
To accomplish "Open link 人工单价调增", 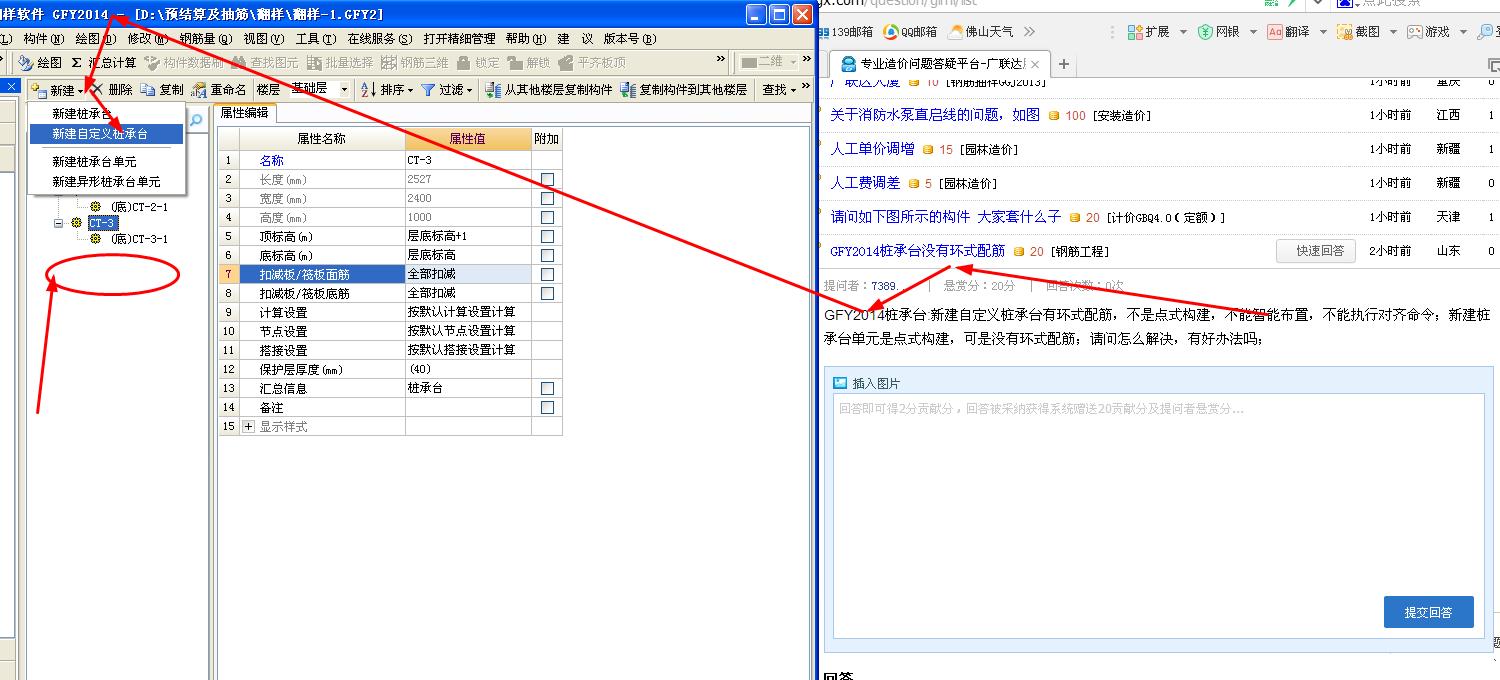I will coord(872,149).
